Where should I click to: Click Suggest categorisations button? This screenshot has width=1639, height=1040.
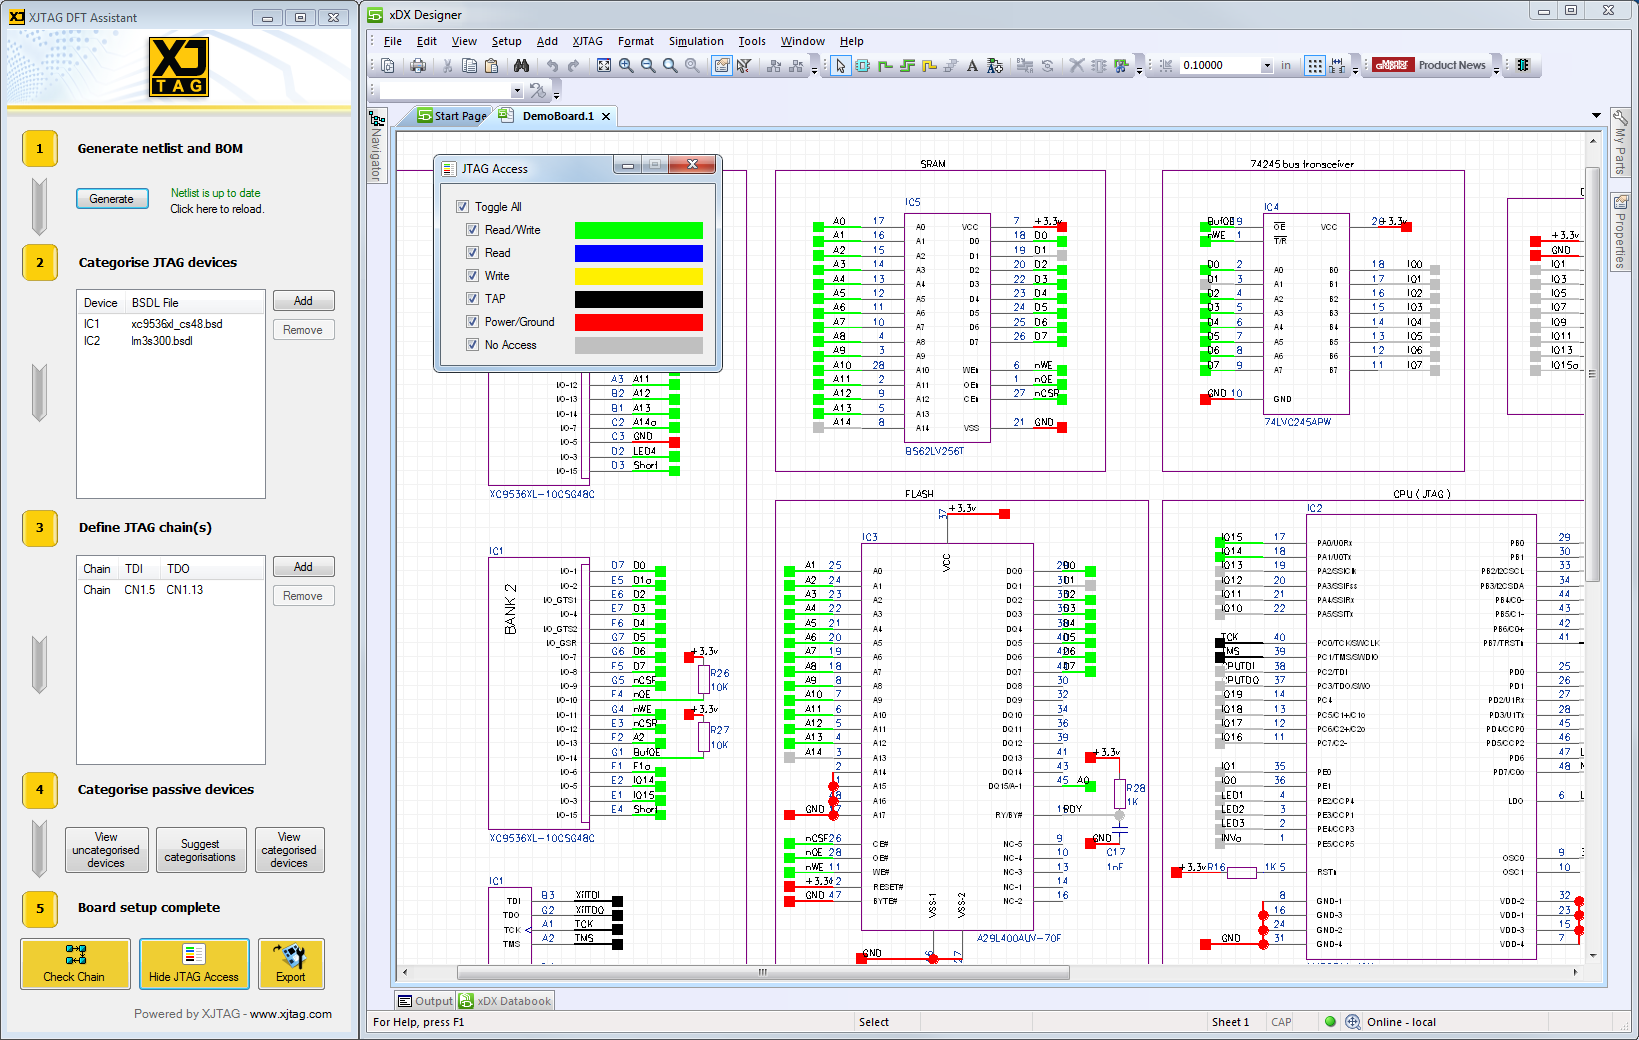click(x=201, y=850)
